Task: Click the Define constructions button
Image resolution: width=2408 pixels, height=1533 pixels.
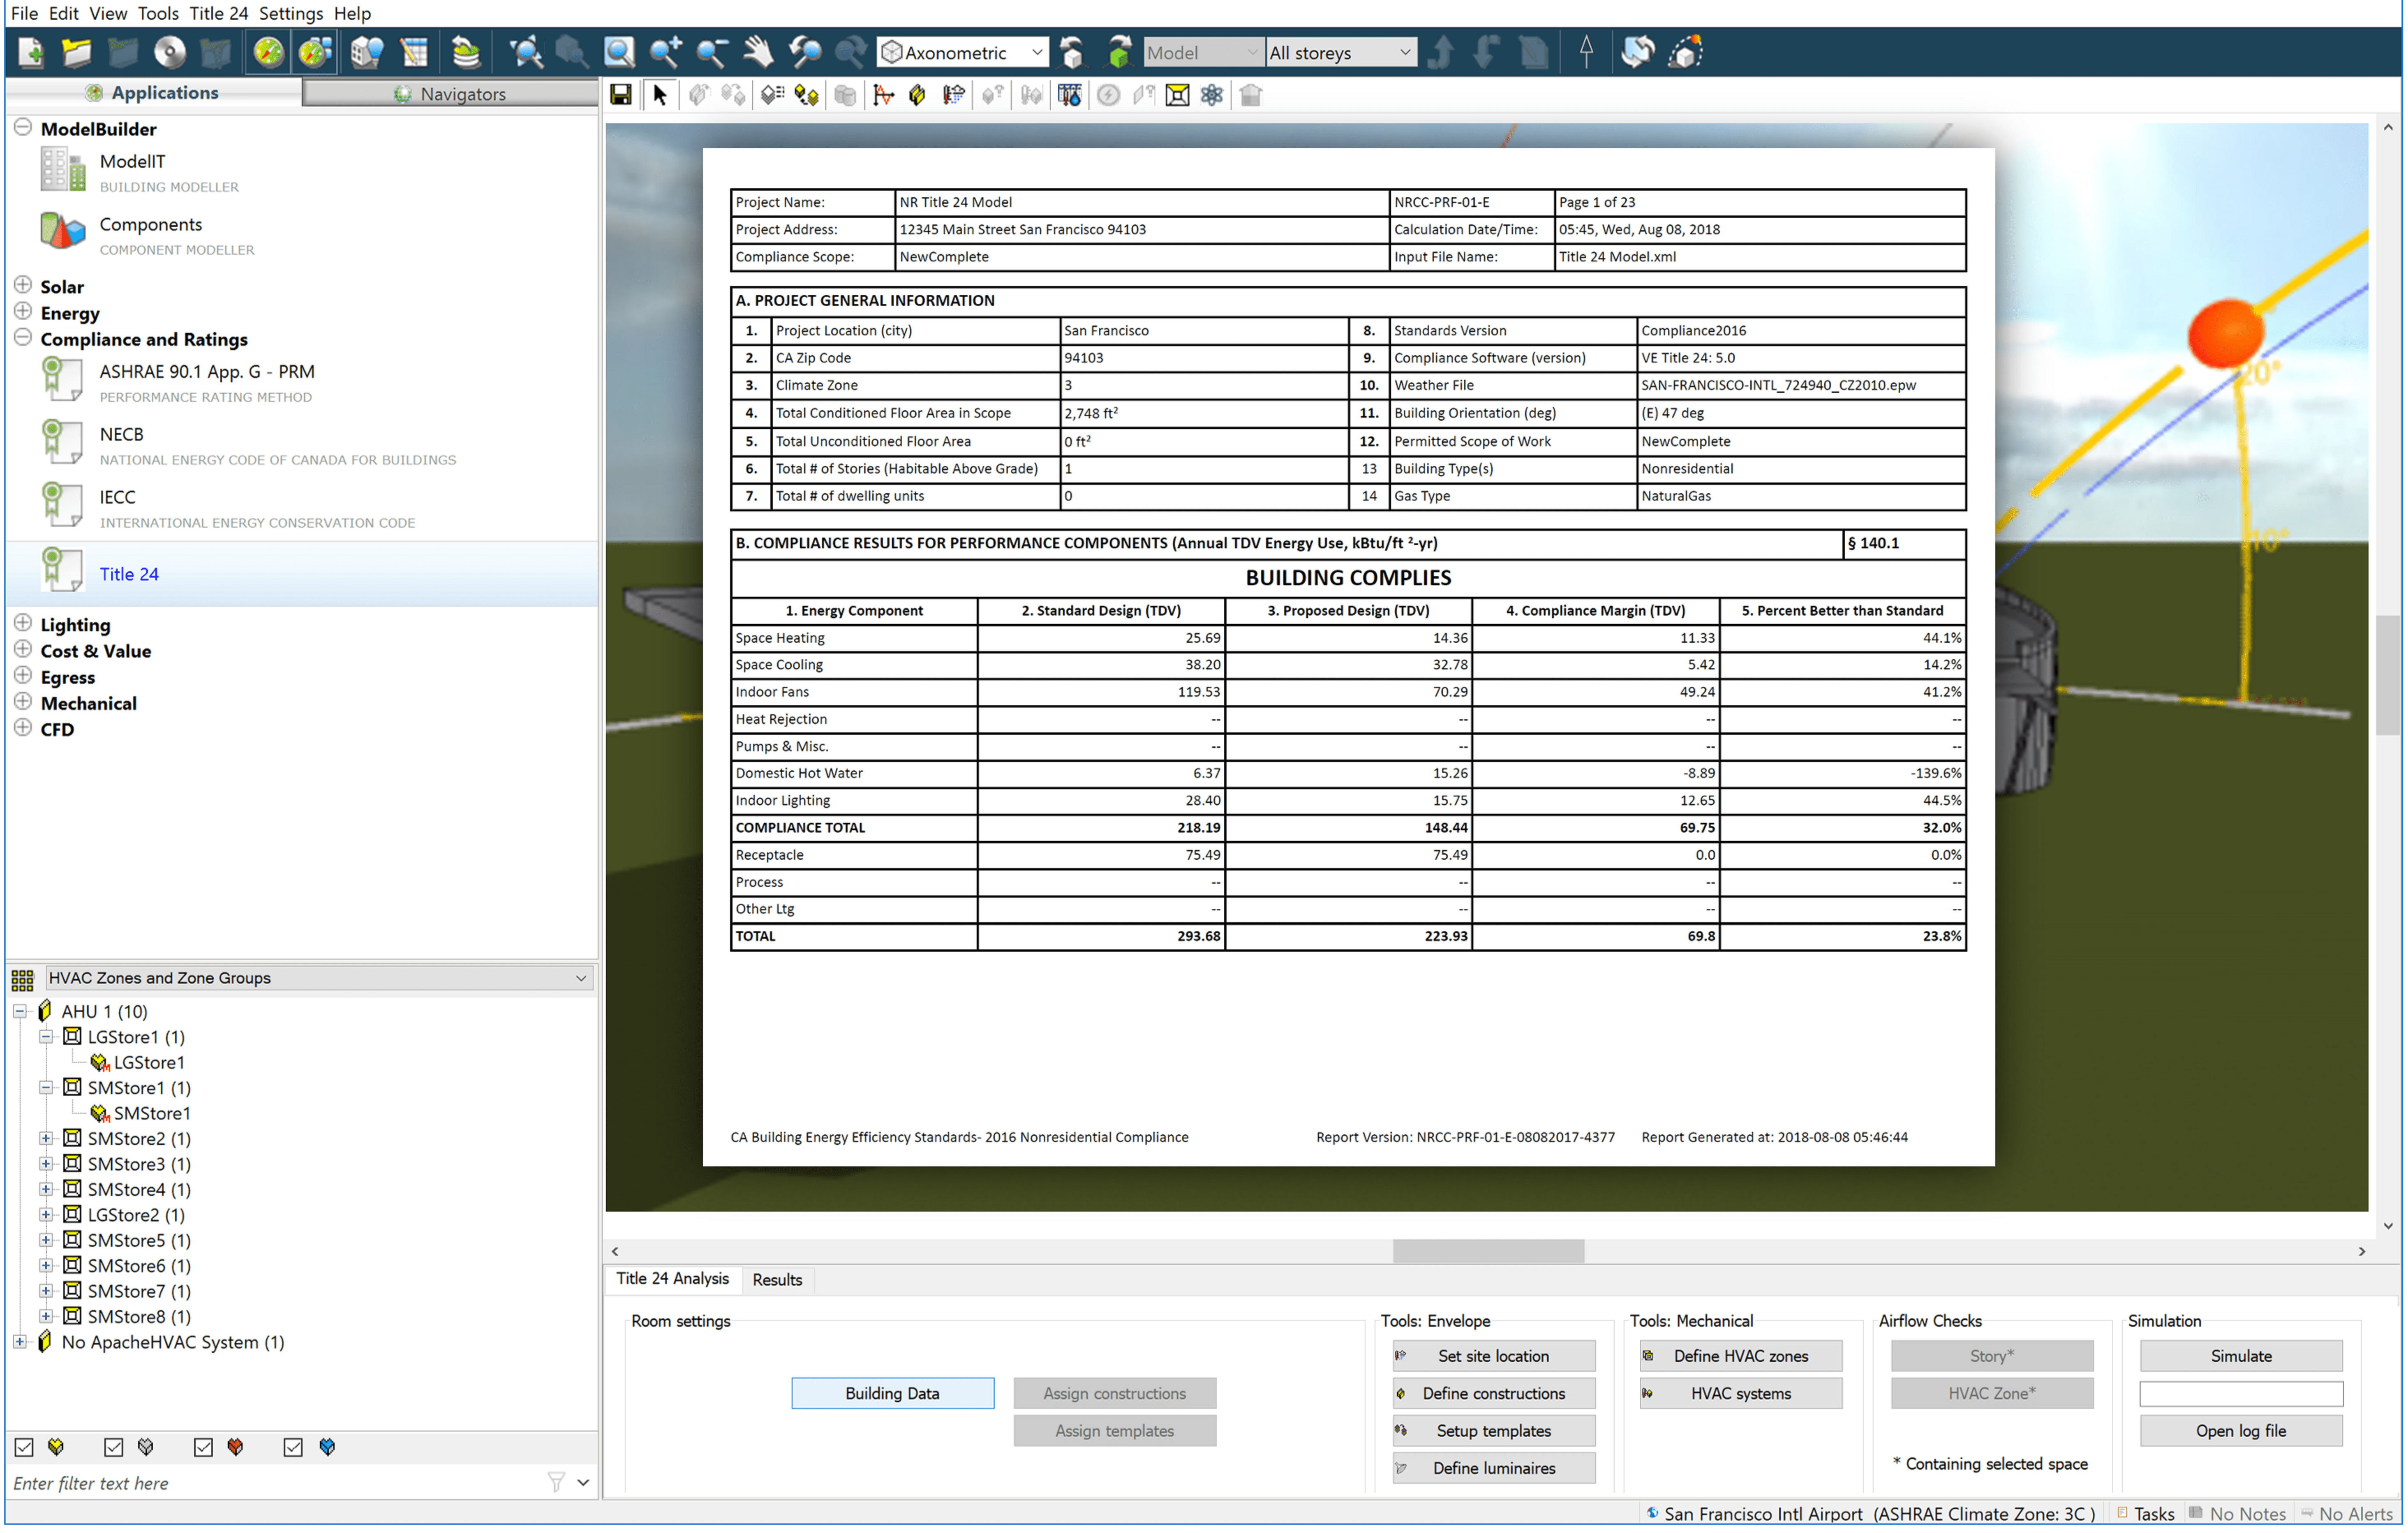Action: (1493, 1393)
